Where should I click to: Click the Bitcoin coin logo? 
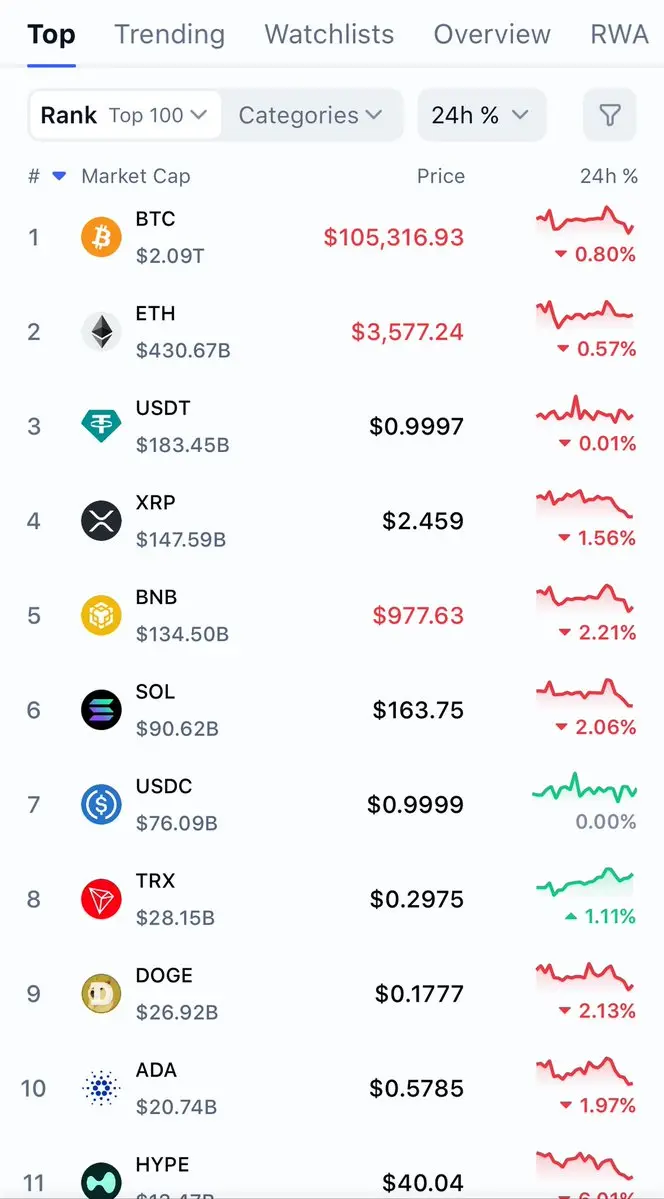[101, 237]
